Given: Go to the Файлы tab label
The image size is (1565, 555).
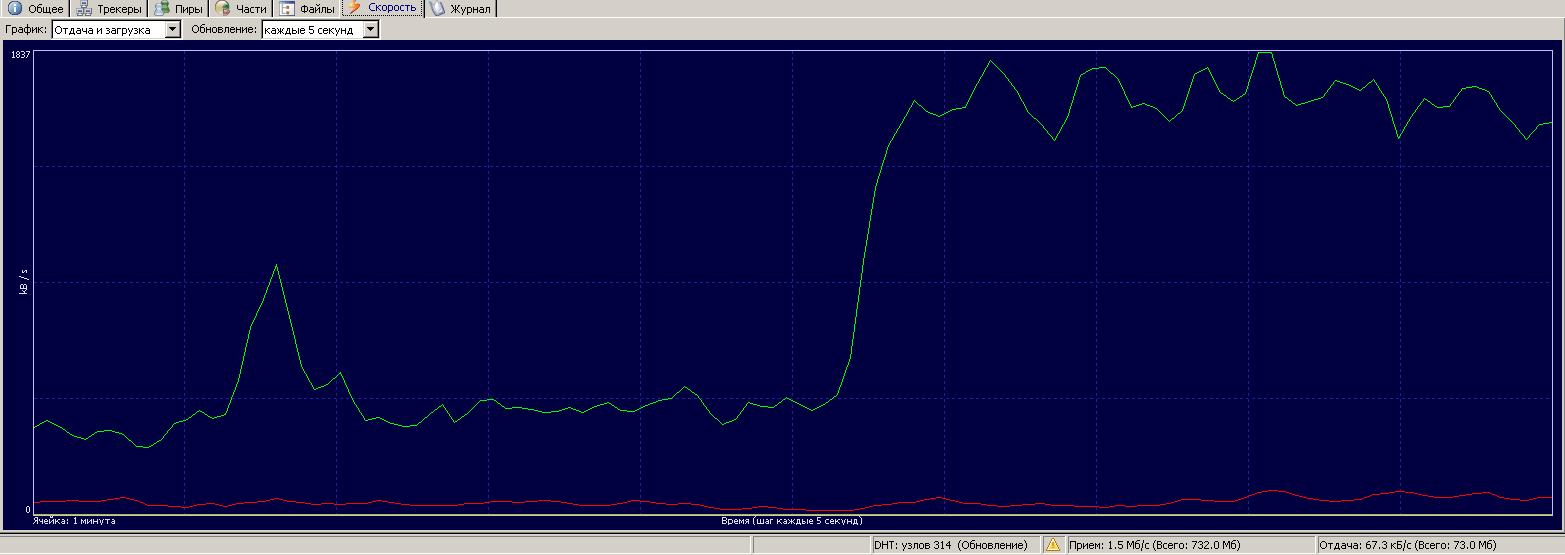Looking at the screenshot, I should (317, 9).
